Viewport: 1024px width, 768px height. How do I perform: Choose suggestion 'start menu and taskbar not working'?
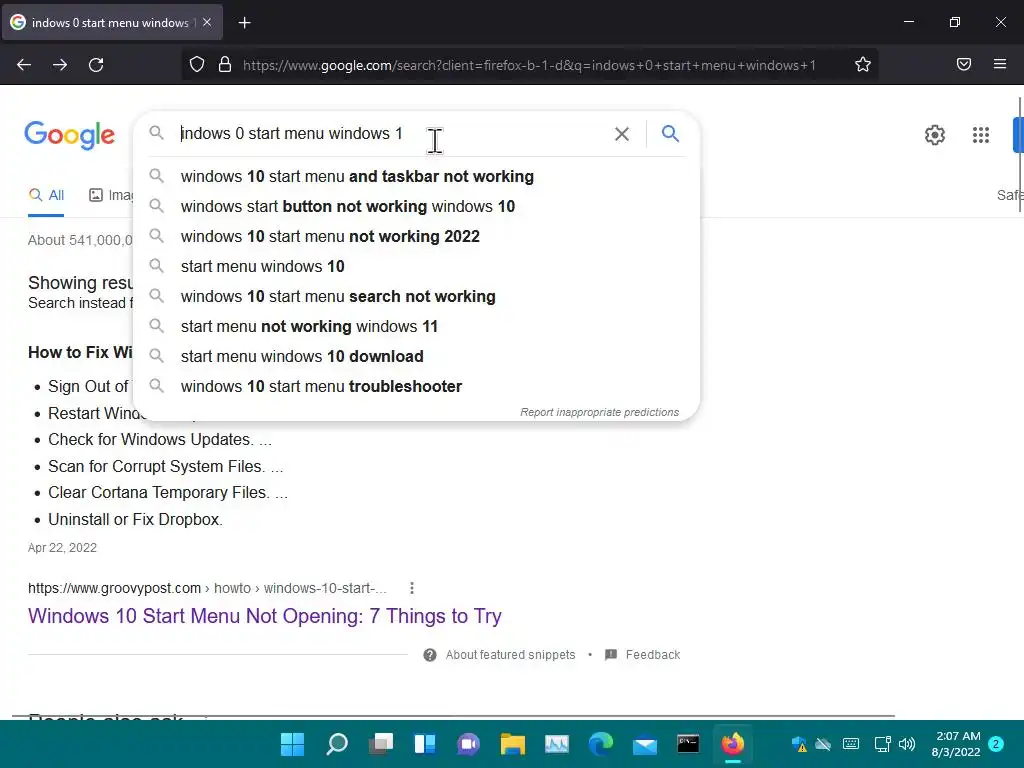point(416,176)
